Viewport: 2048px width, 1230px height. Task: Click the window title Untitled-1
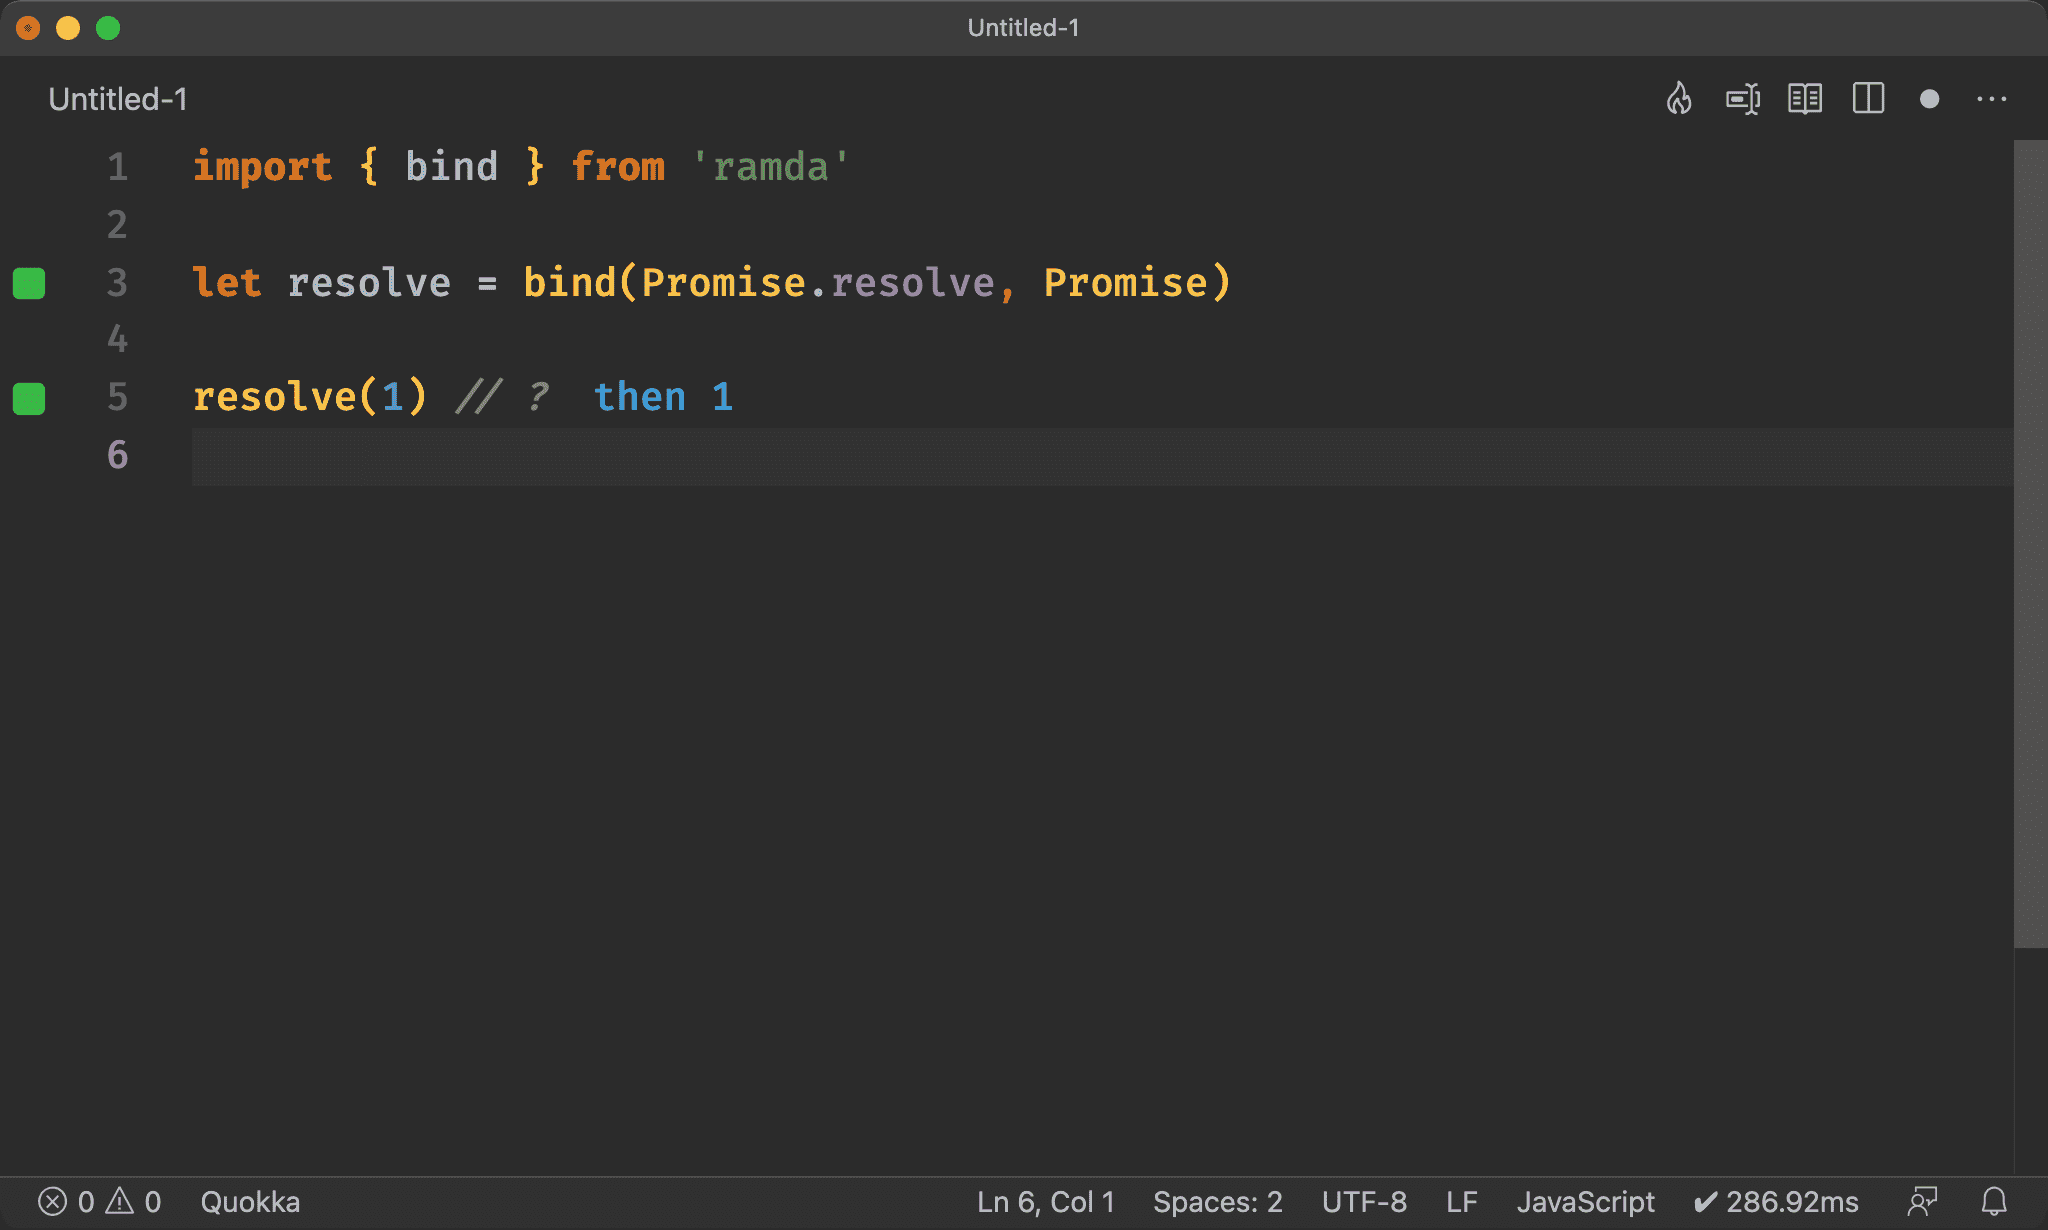coord(1023,28)
